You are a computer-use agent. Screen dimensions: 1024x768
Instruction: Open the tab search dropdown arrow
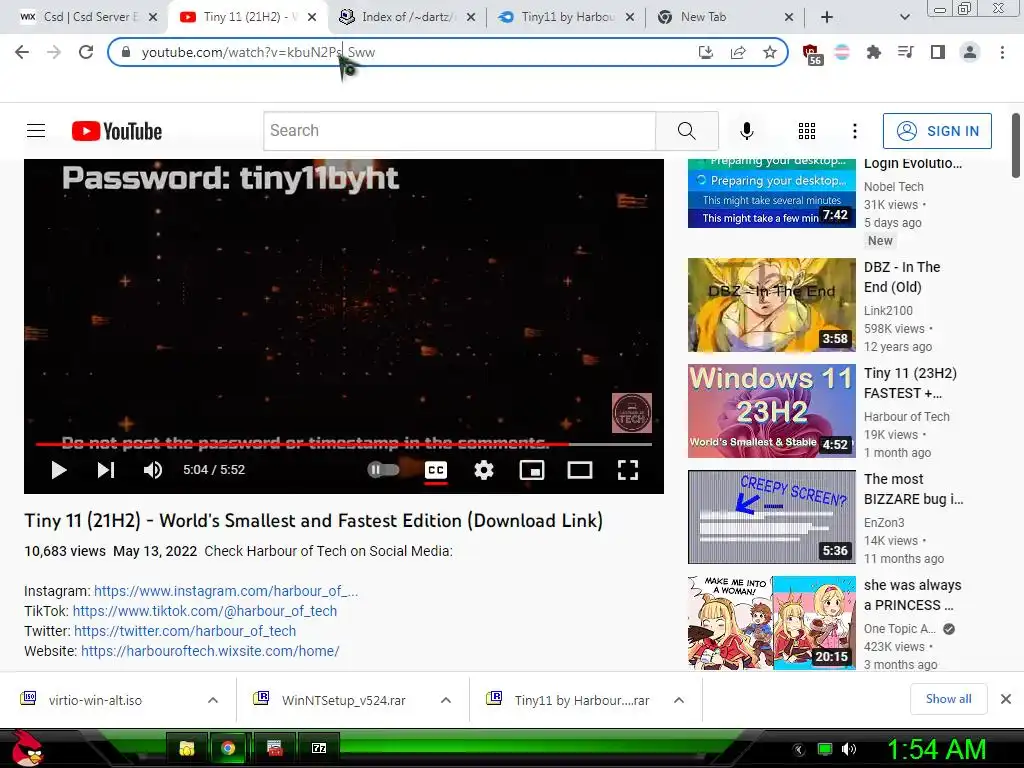pyautogui.click(x=904, y=17)
